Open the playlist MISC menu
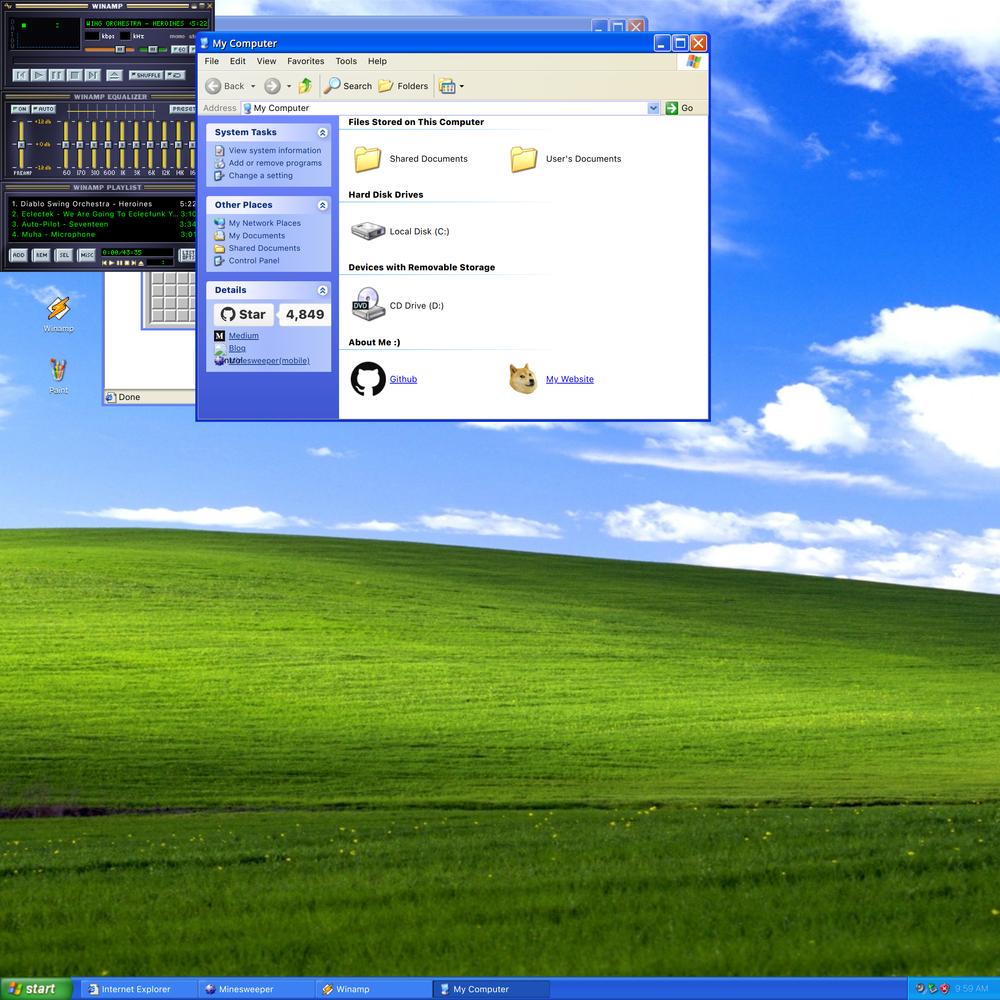The image size is (1000, 1000). coord(86,255)
